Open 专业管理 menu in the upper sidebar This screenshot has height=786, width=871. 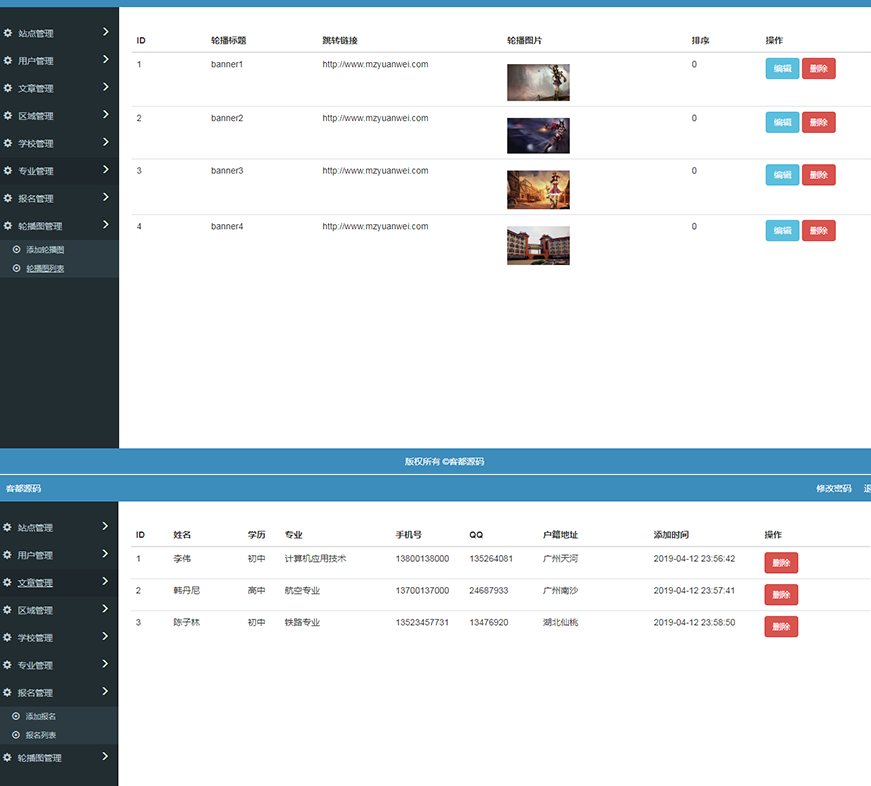pyautogui.click(x=36, y=171)
